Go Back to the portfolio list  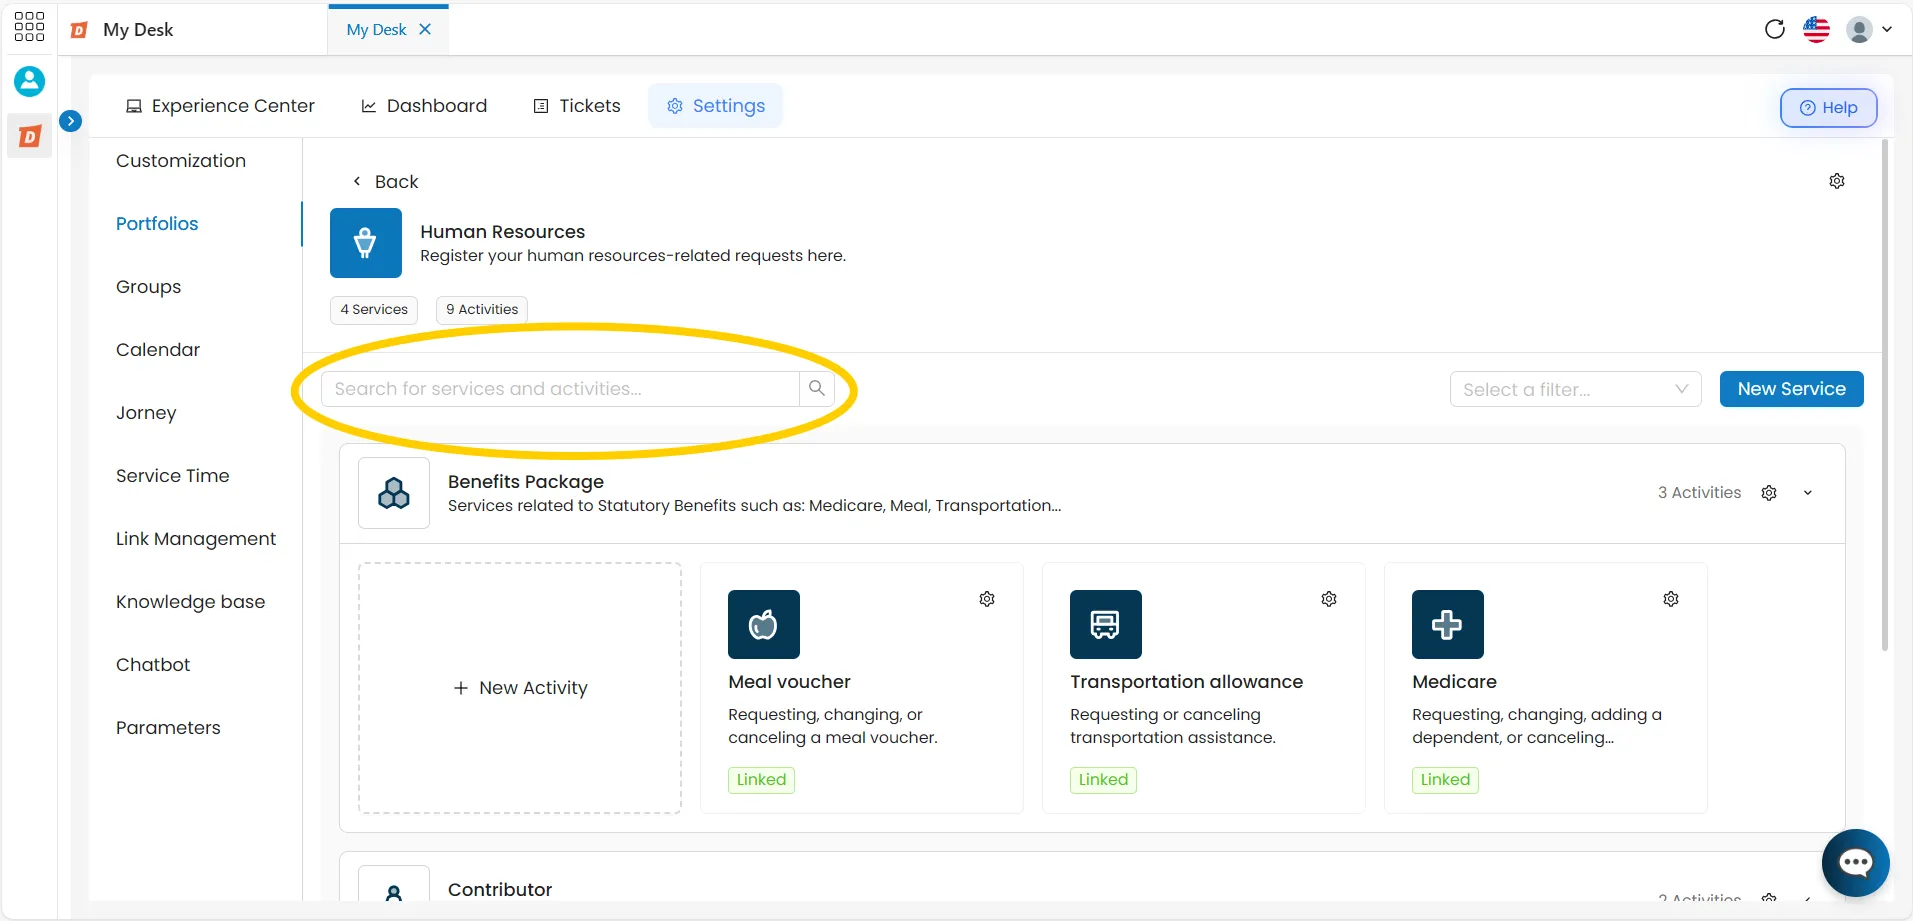[x=385, y=182]
